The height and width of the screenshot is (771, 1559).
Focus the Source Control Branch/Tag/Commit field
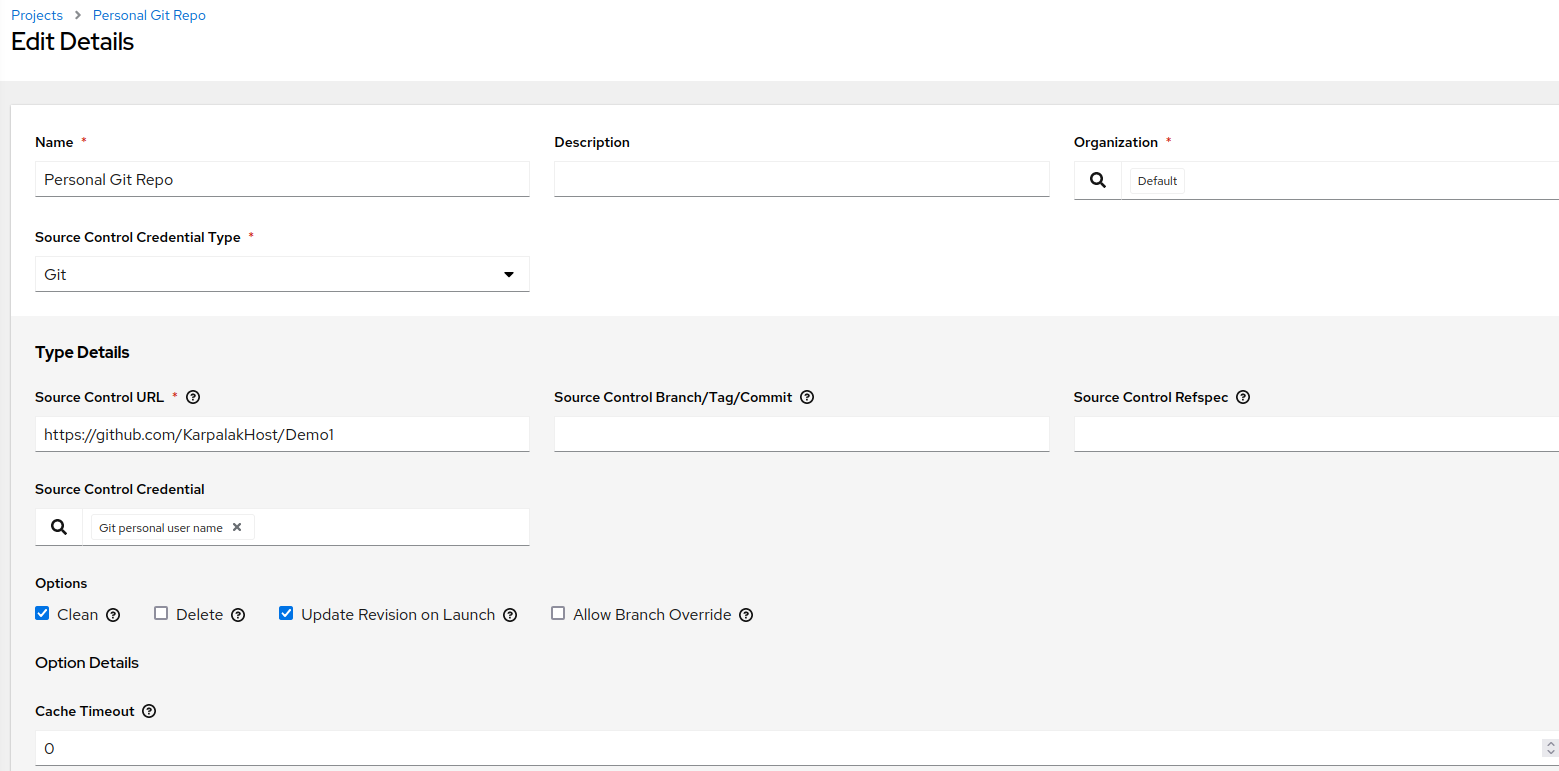[x=802, y=434]
